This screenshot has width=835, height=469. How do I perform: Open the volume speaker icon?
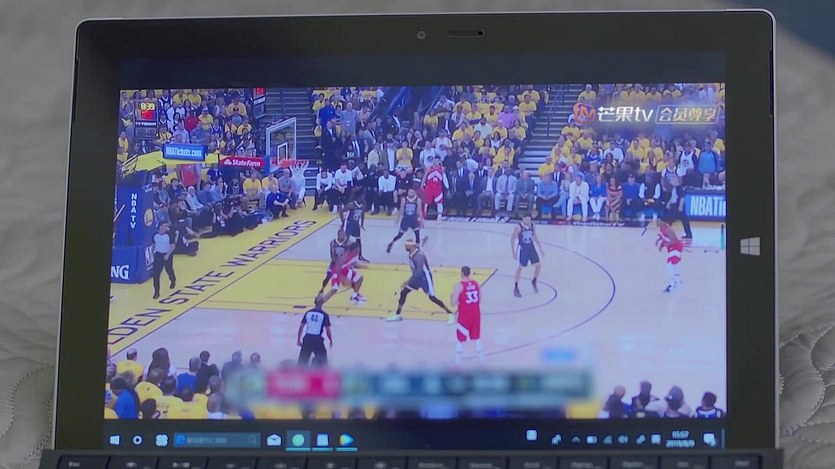pos(623,440)
